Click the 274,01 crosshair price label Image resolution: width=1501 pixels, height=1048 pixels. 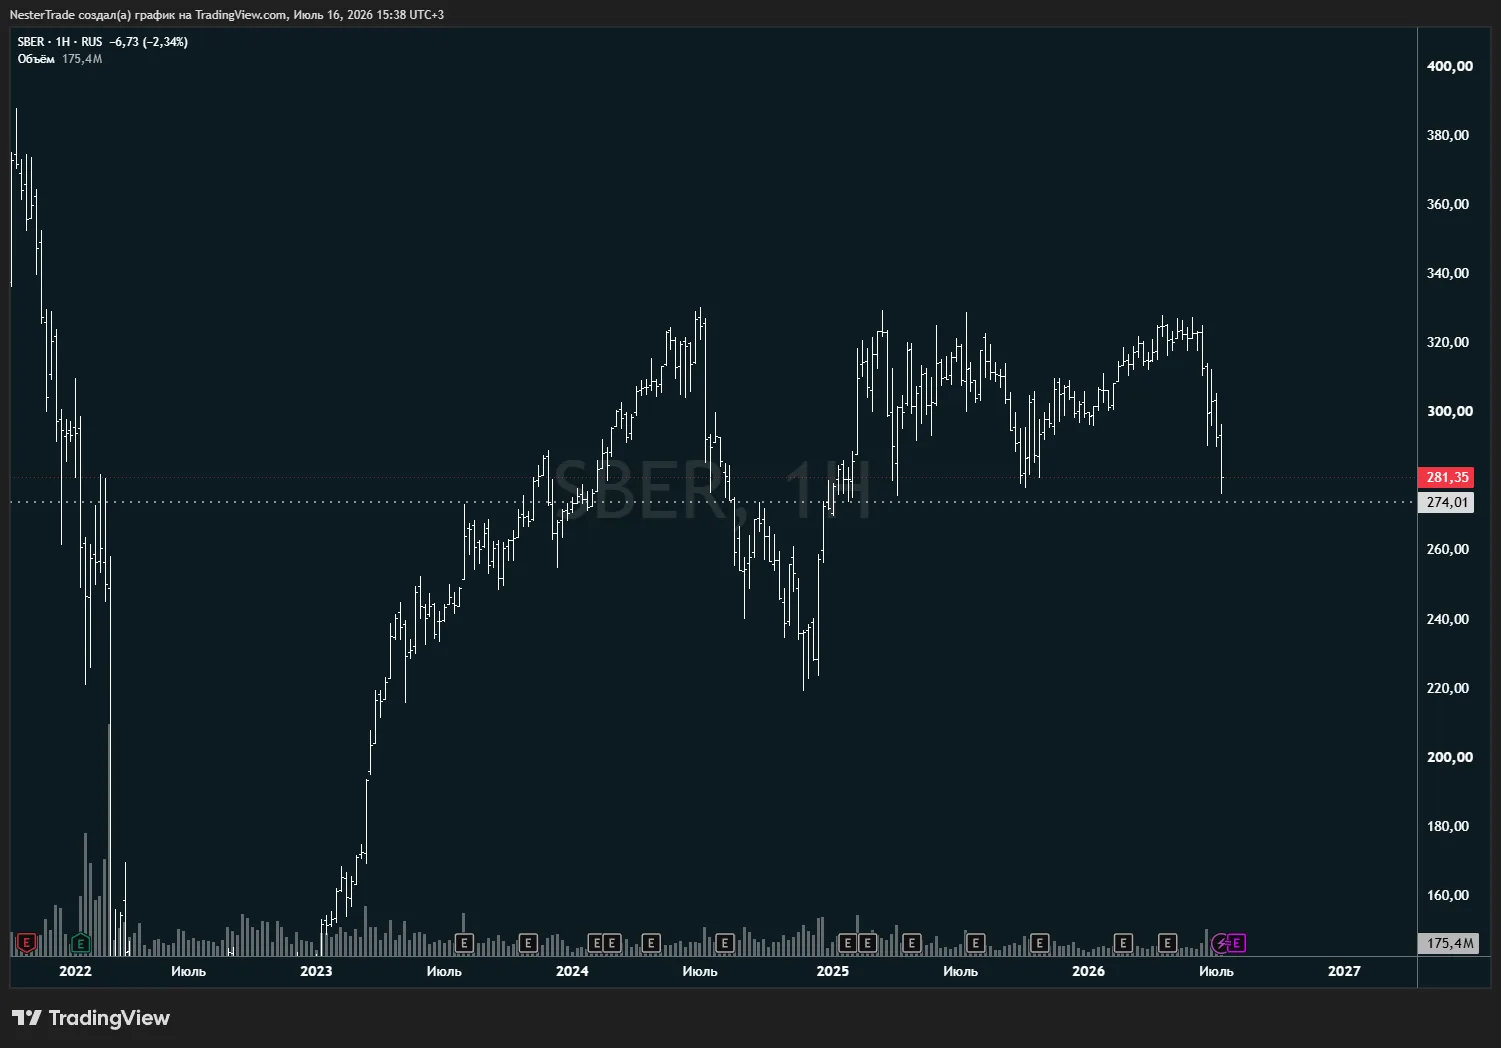(x=1446, y=502)
